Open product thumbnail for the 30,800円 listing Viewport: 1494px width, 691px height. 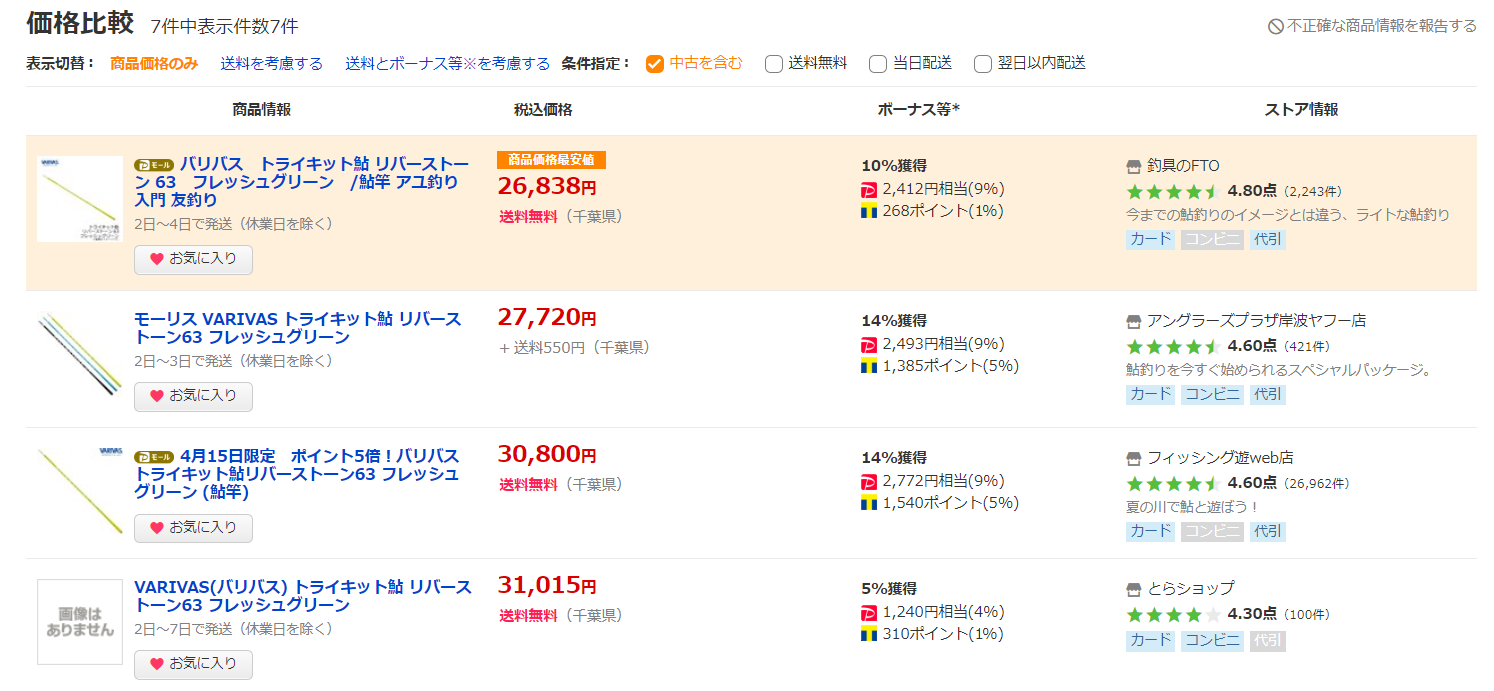coord(80,491)
